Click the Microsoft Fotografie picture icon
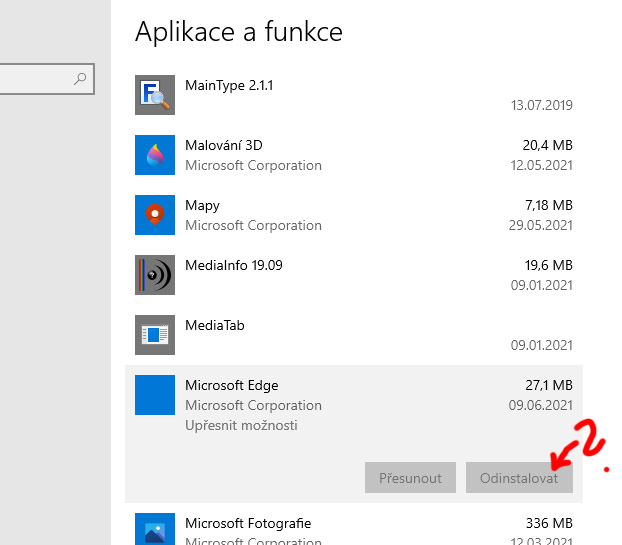Image resolution: width=622 pixels, height=545 pixels. (155, 528)
